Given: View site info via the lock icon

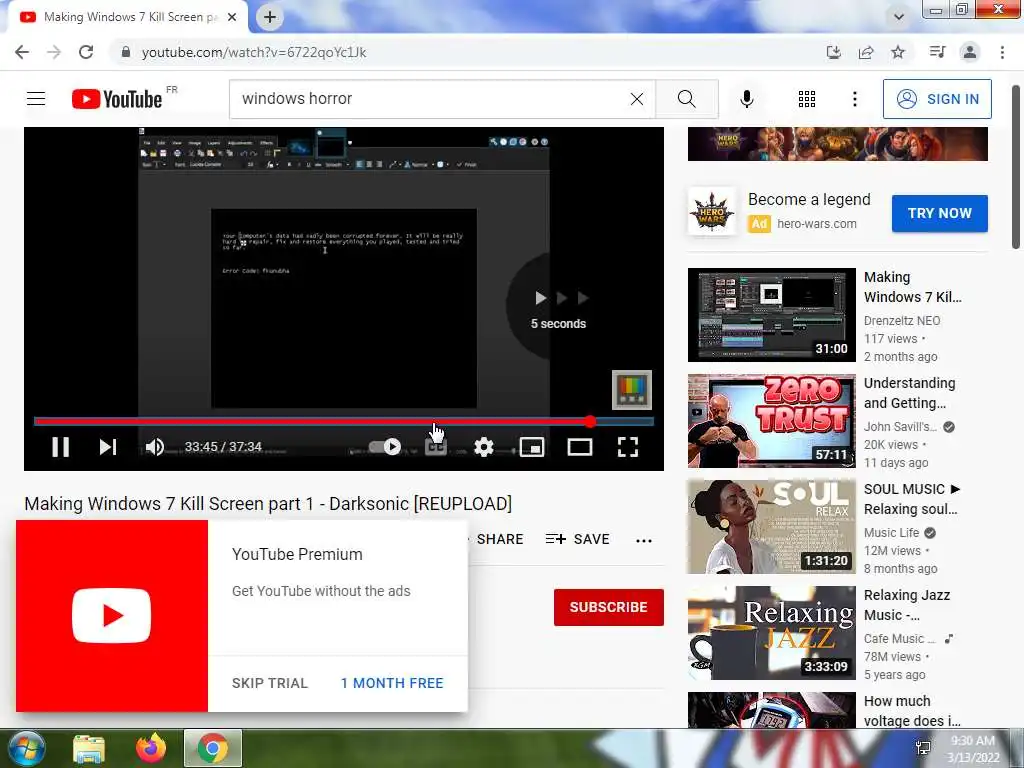Looking at the screenshot, I should point(125,52).
